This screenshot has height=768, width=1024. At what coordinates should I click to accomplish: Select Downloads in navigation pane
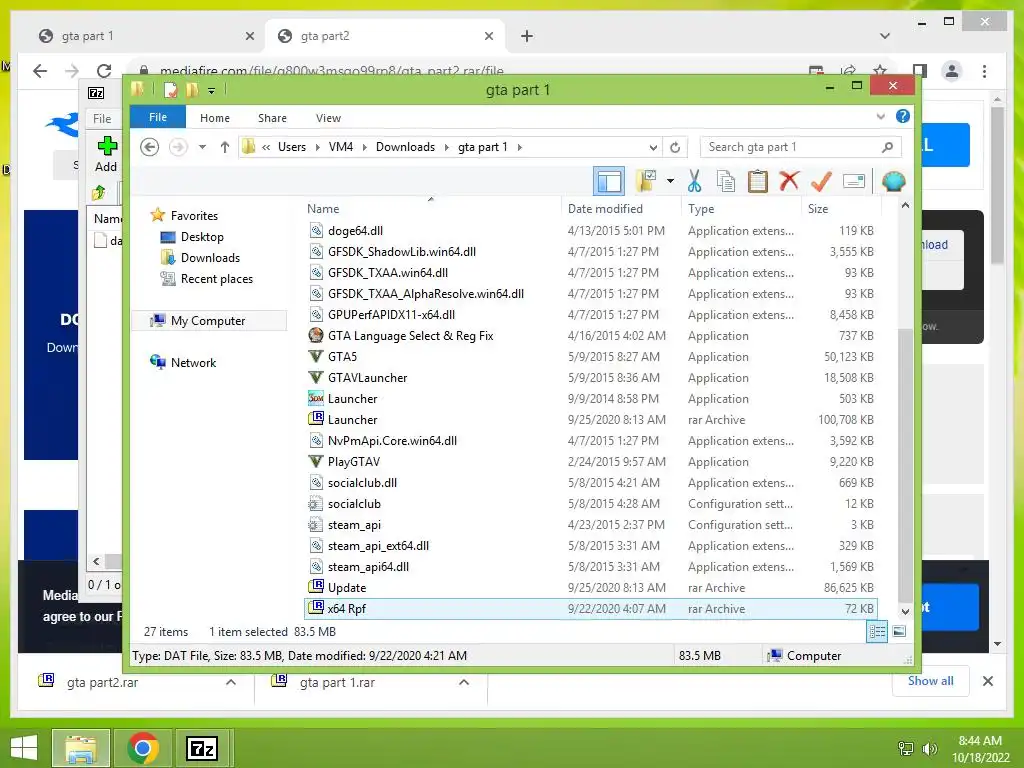pos(210,257)
